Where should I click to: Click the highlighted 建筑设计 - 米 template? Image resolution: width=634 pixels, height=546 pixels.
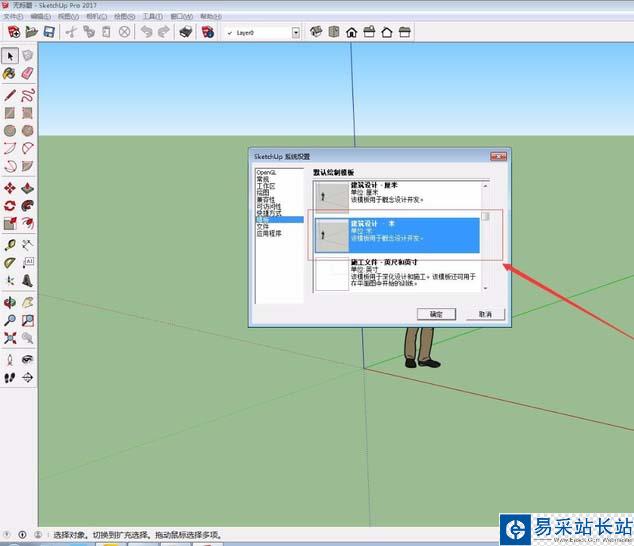pyautogui.click(x=397, y=235)
